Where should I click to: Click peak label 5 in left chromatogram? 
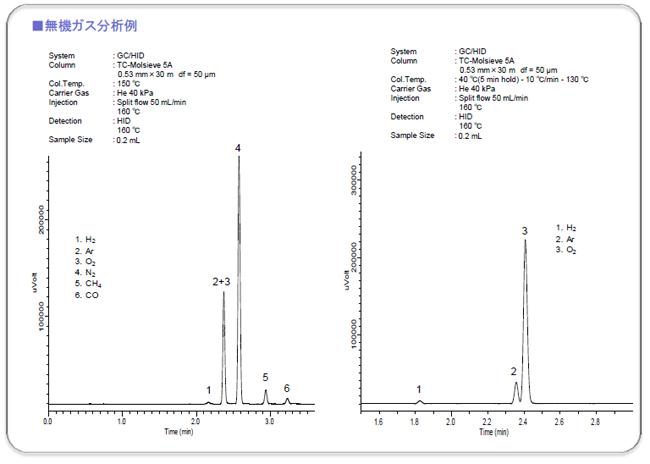[265, 377]
